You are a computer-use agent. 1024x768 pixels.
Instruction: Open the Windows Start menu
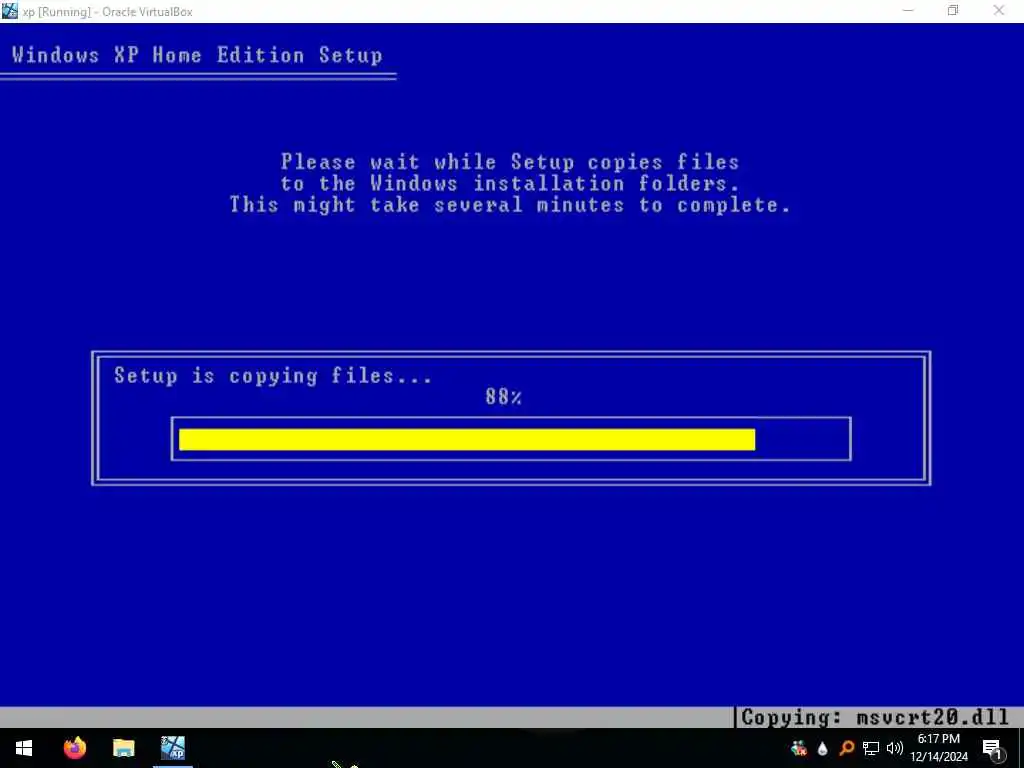pos(24,748)
